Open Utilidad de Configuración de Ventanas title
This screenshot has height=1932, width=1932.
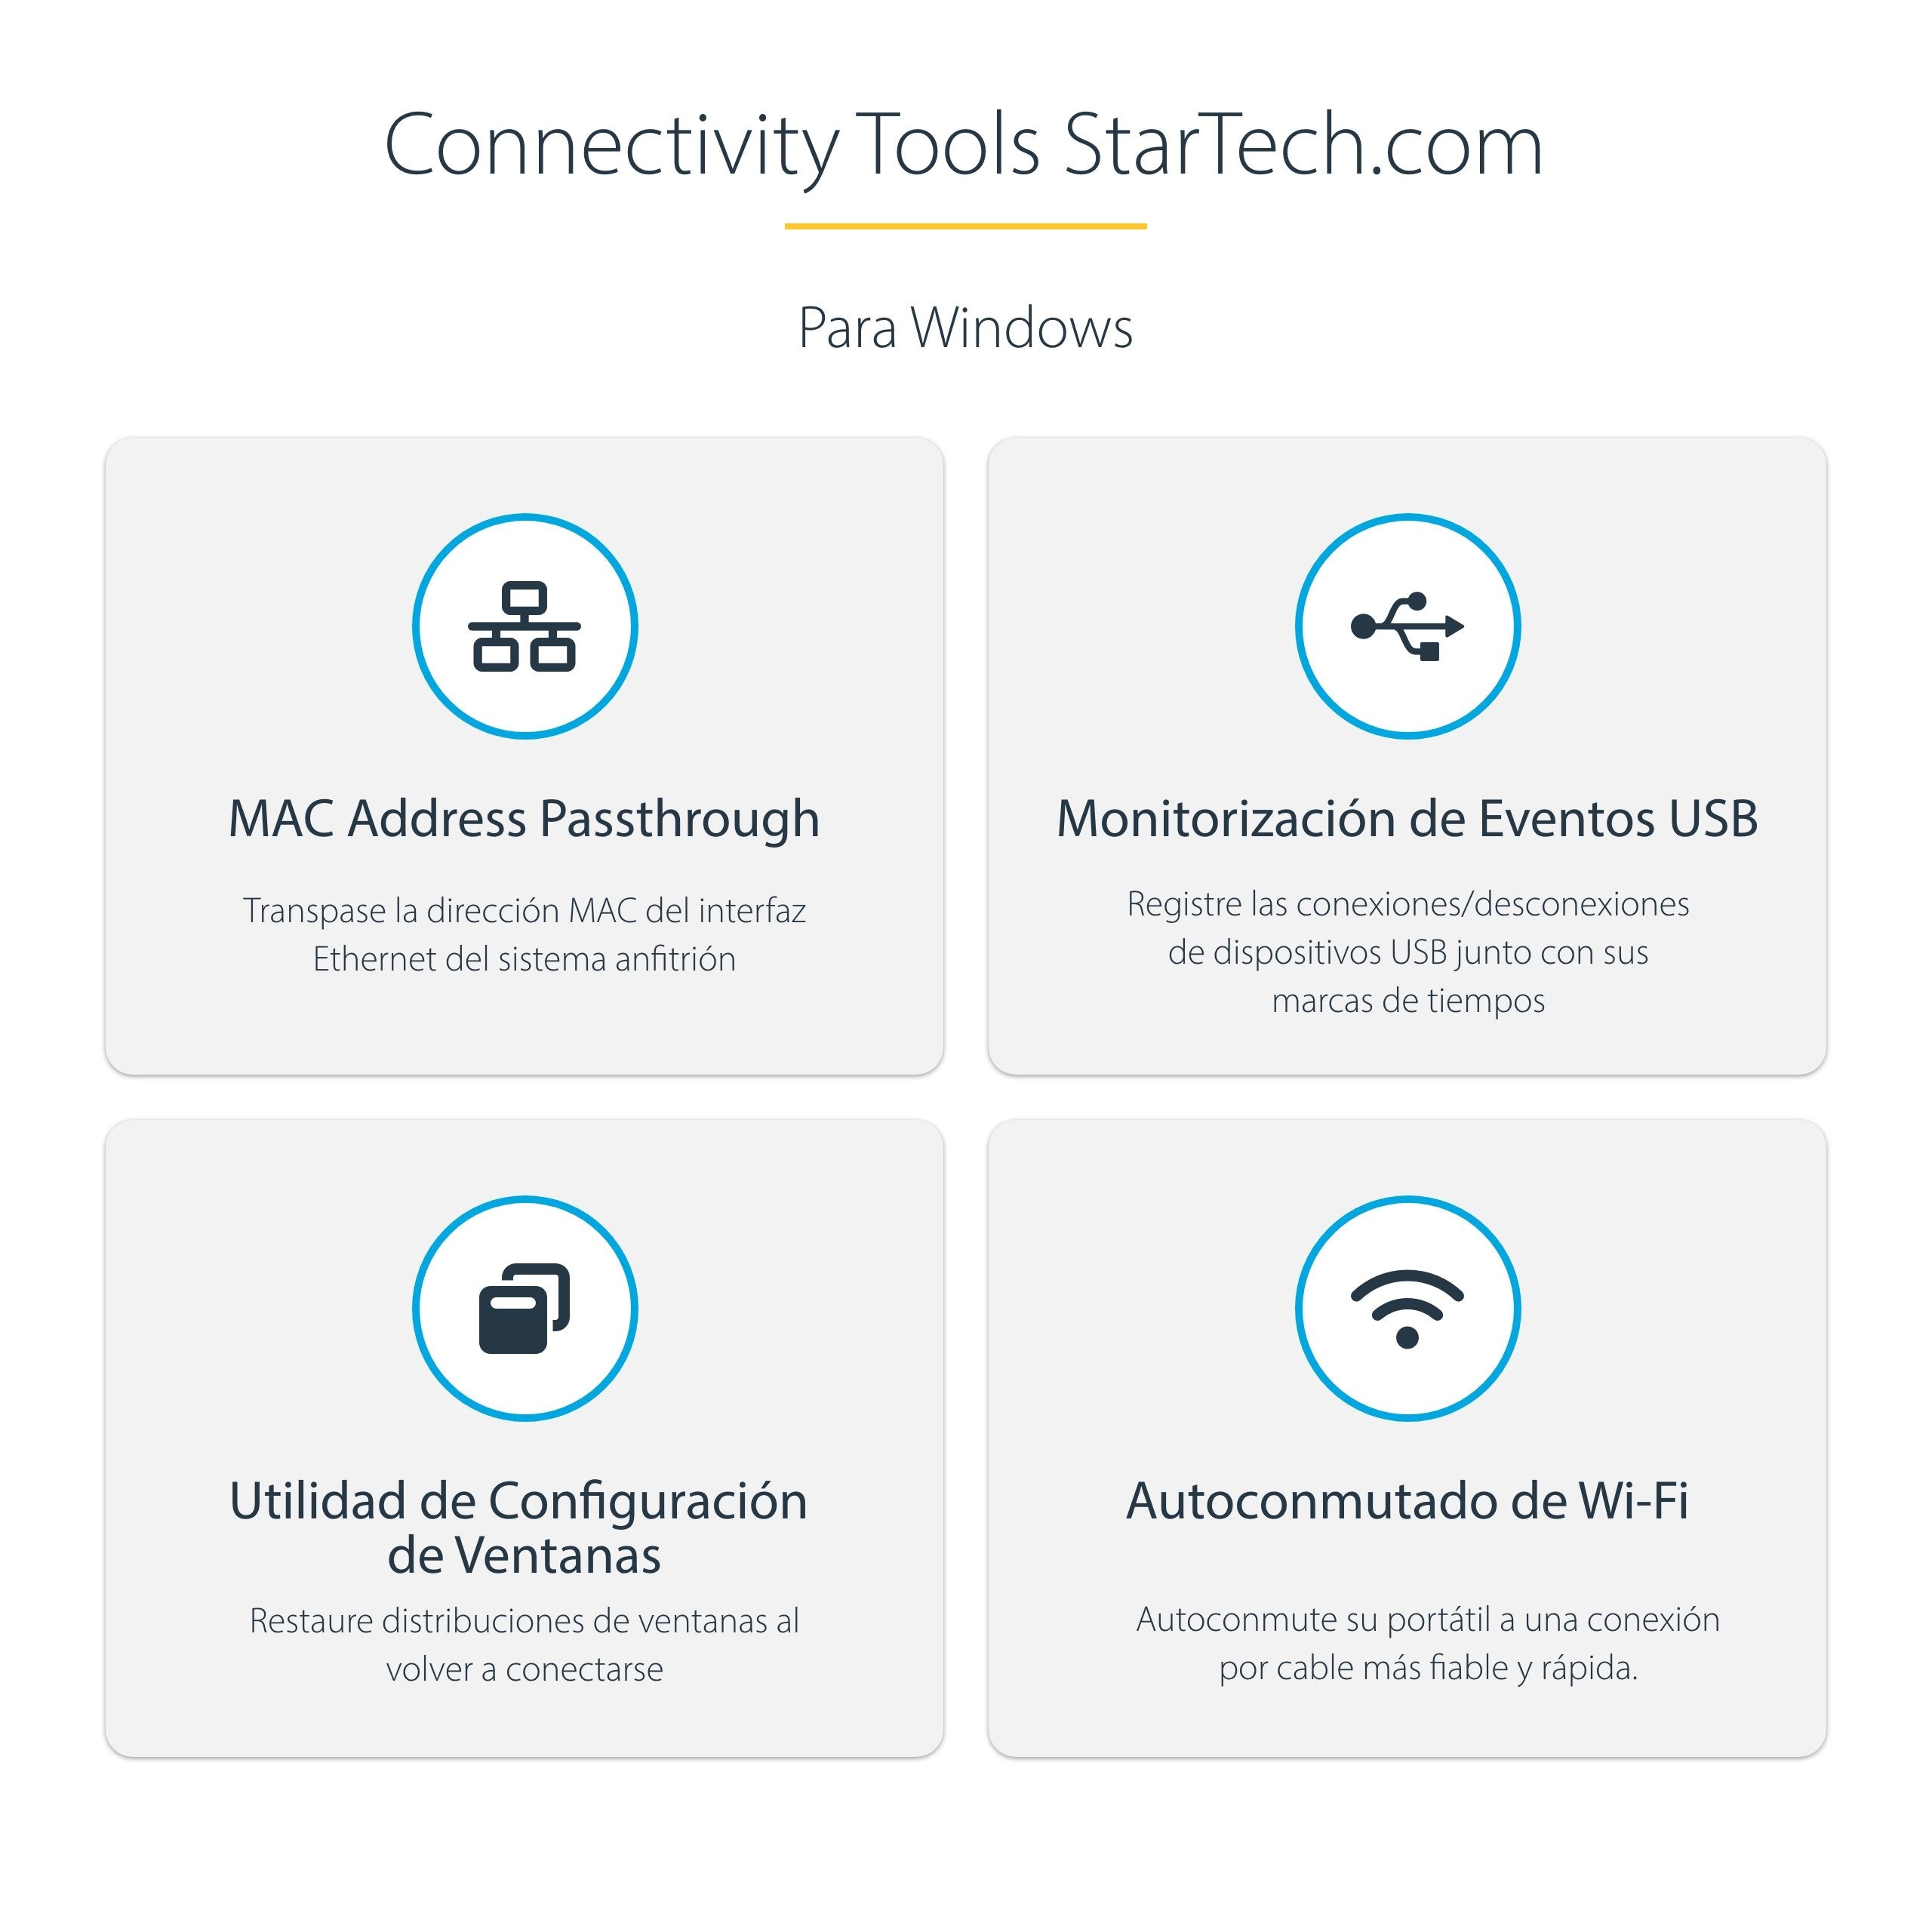click(520, 1527)
